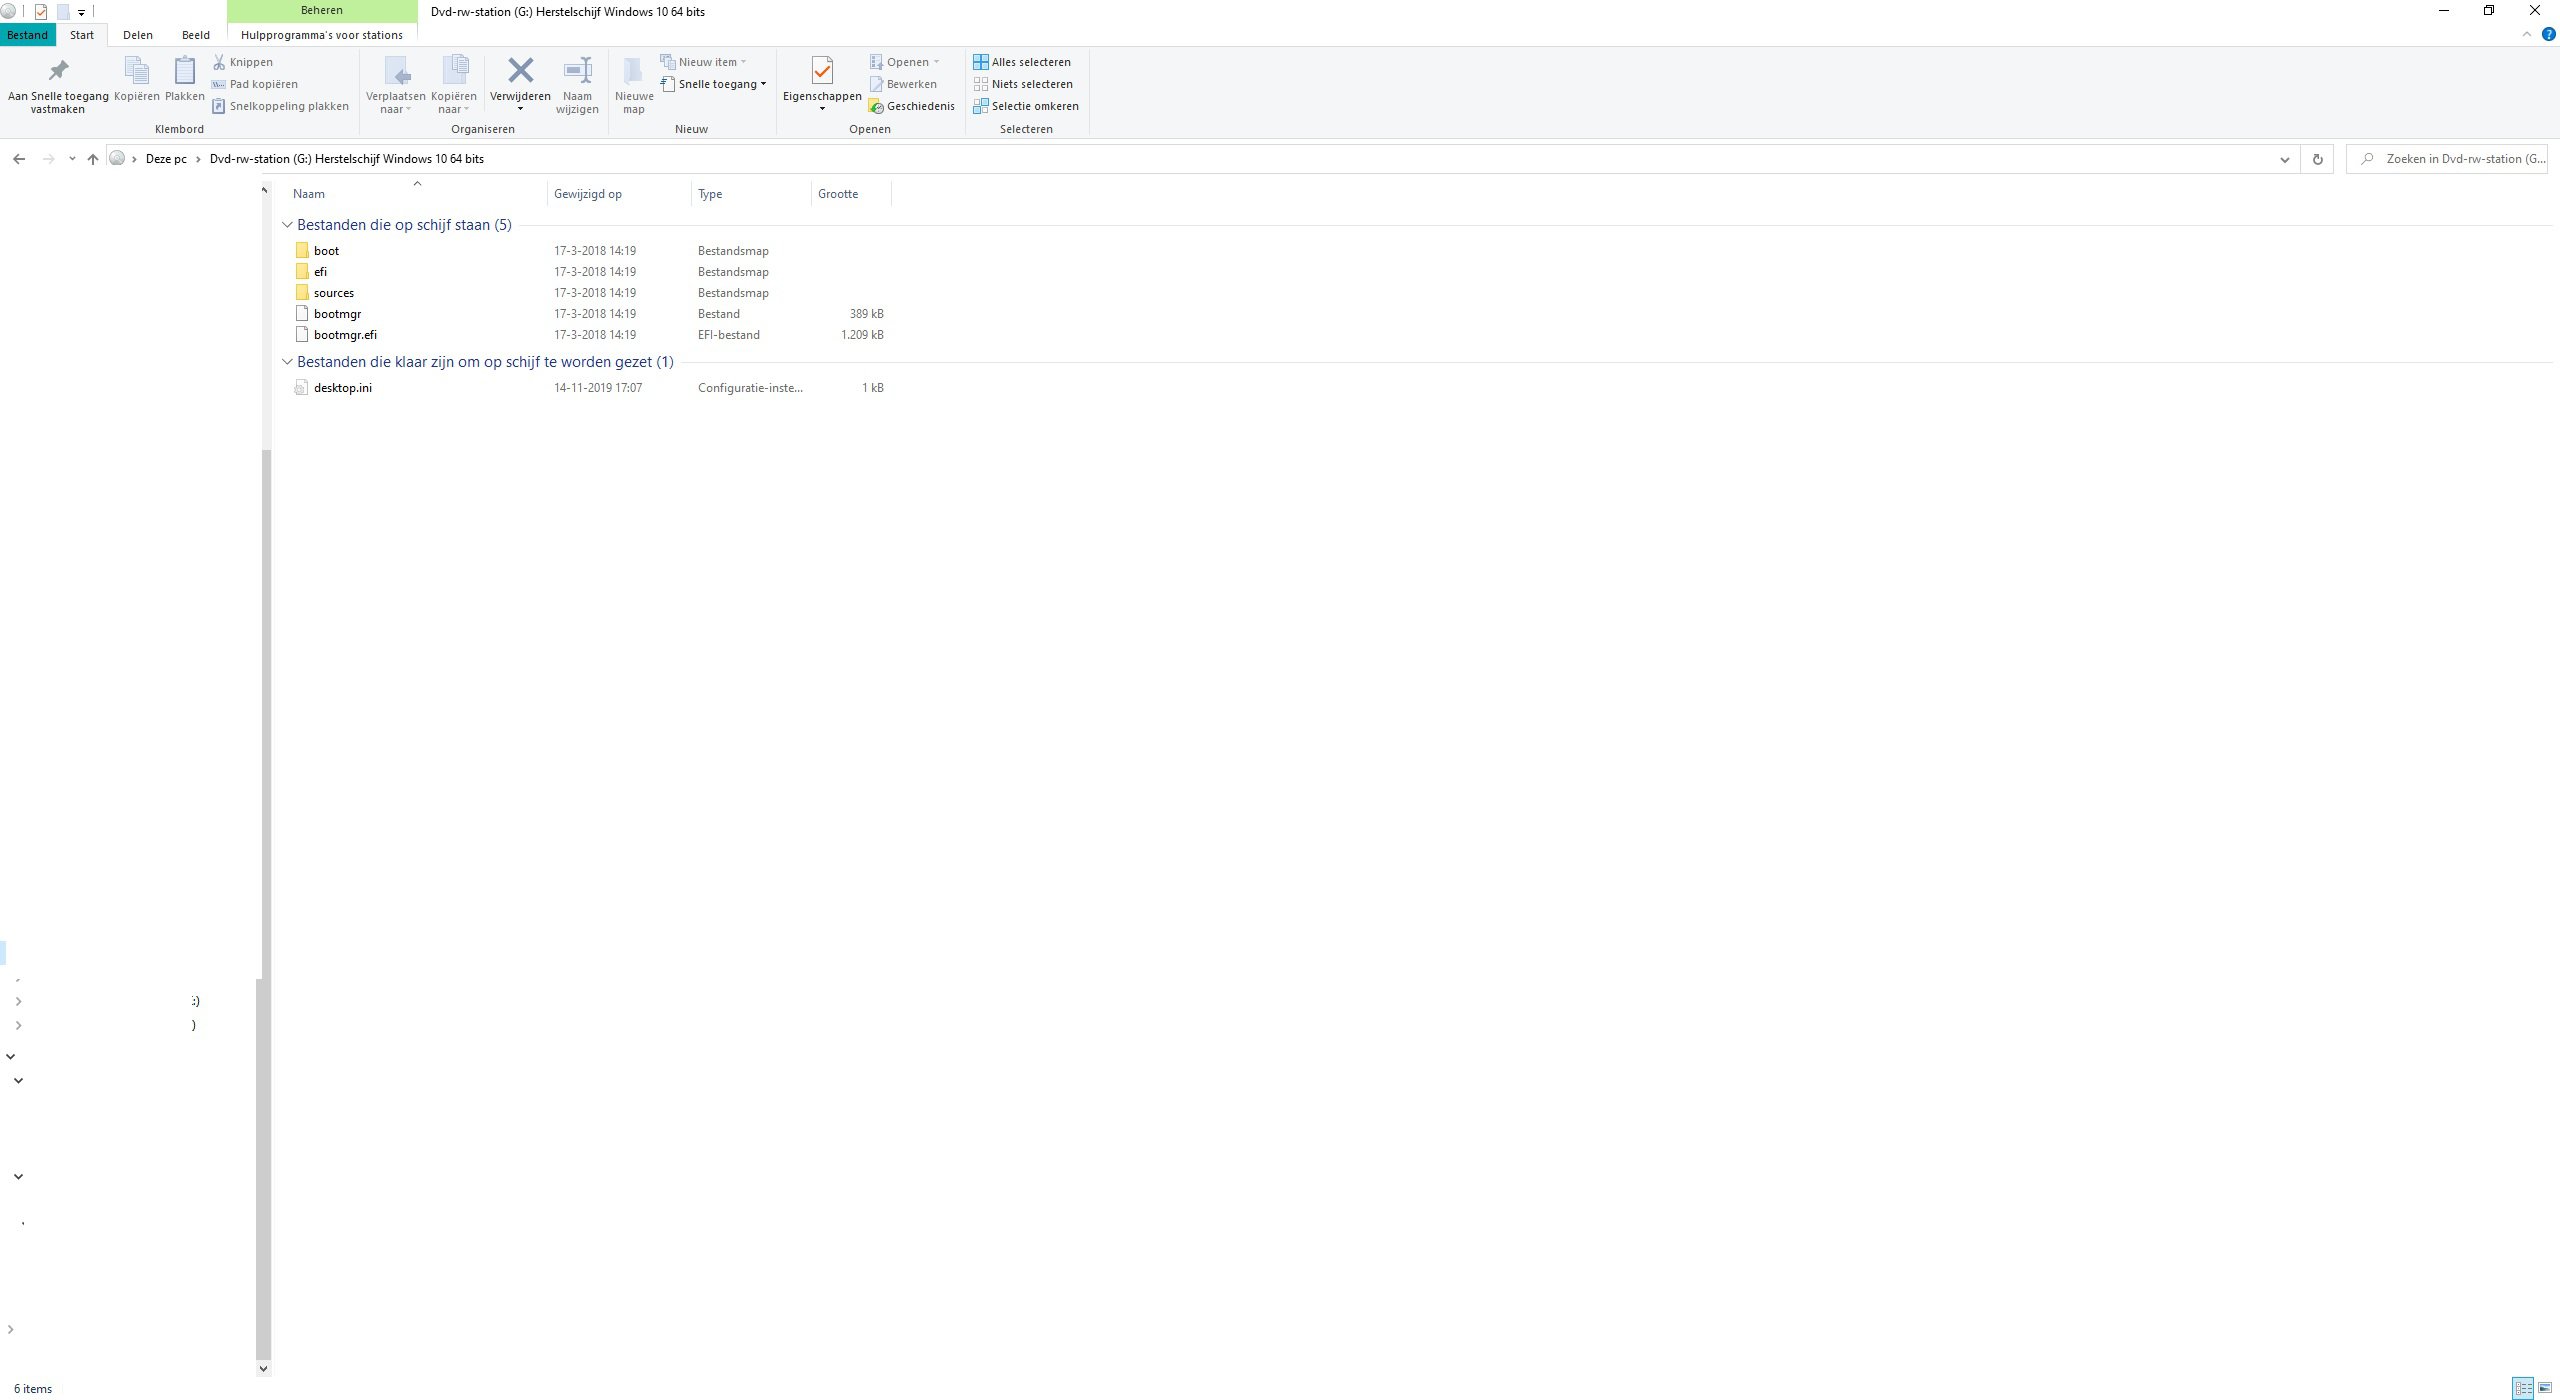The height and width of the screenshot is (1400, 2560).
Task: Click Niets selecteren button
Action: (1031, 84)
